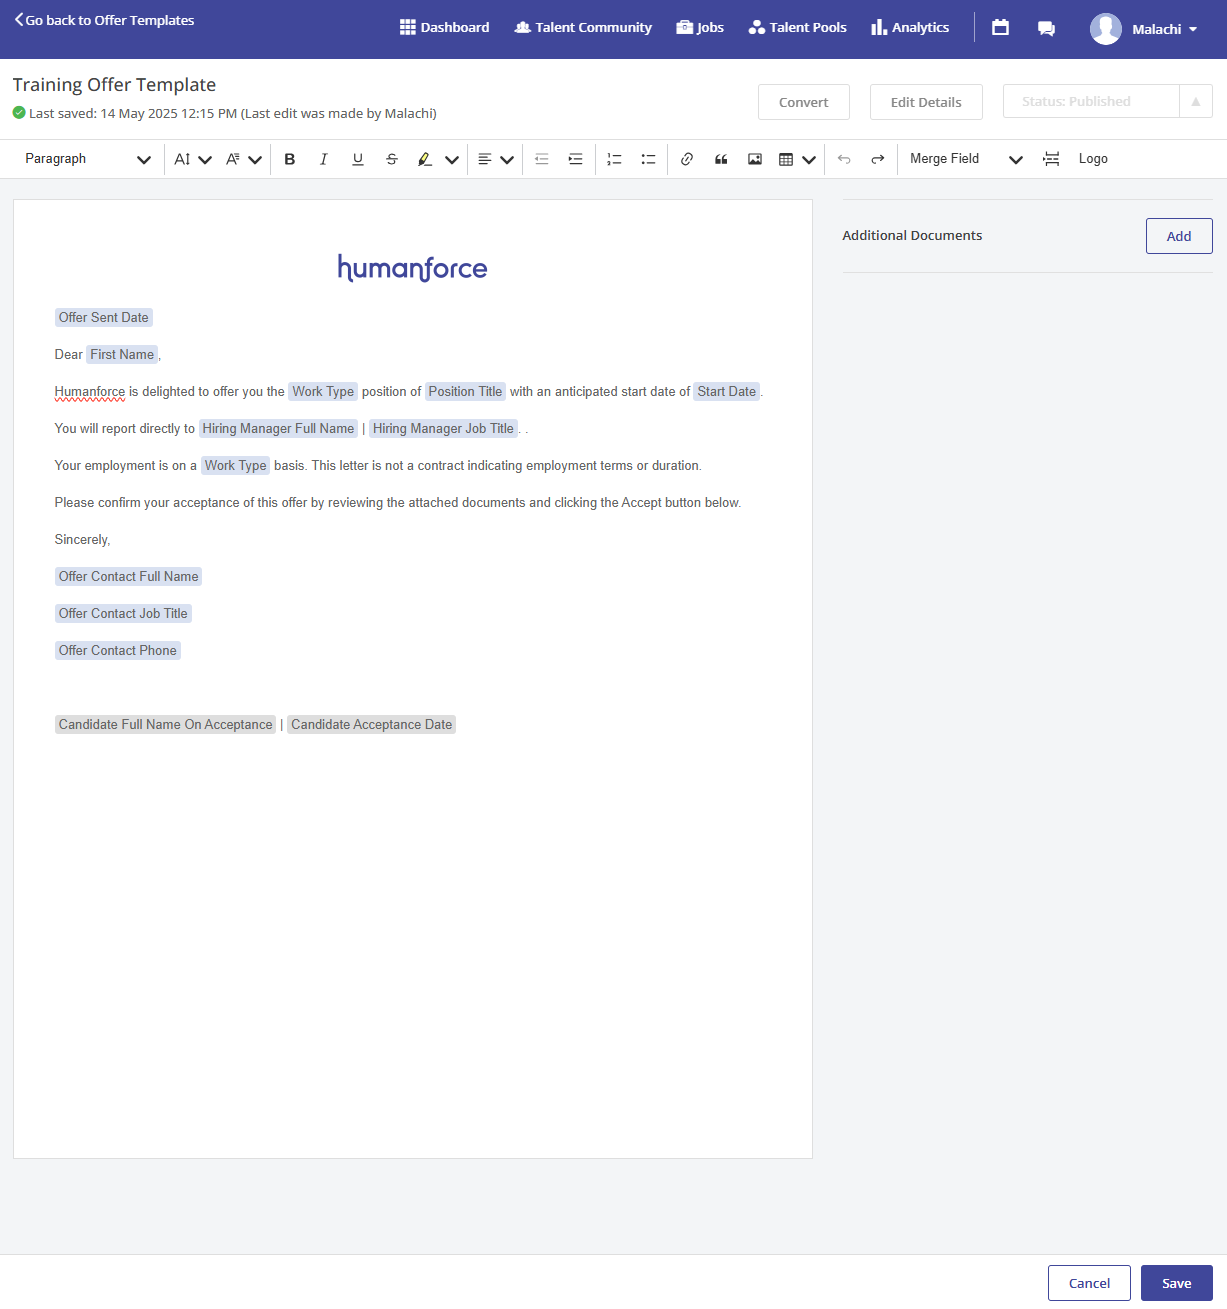Insert a block quote
The image size is (1227, 1309).
(721, 159)
